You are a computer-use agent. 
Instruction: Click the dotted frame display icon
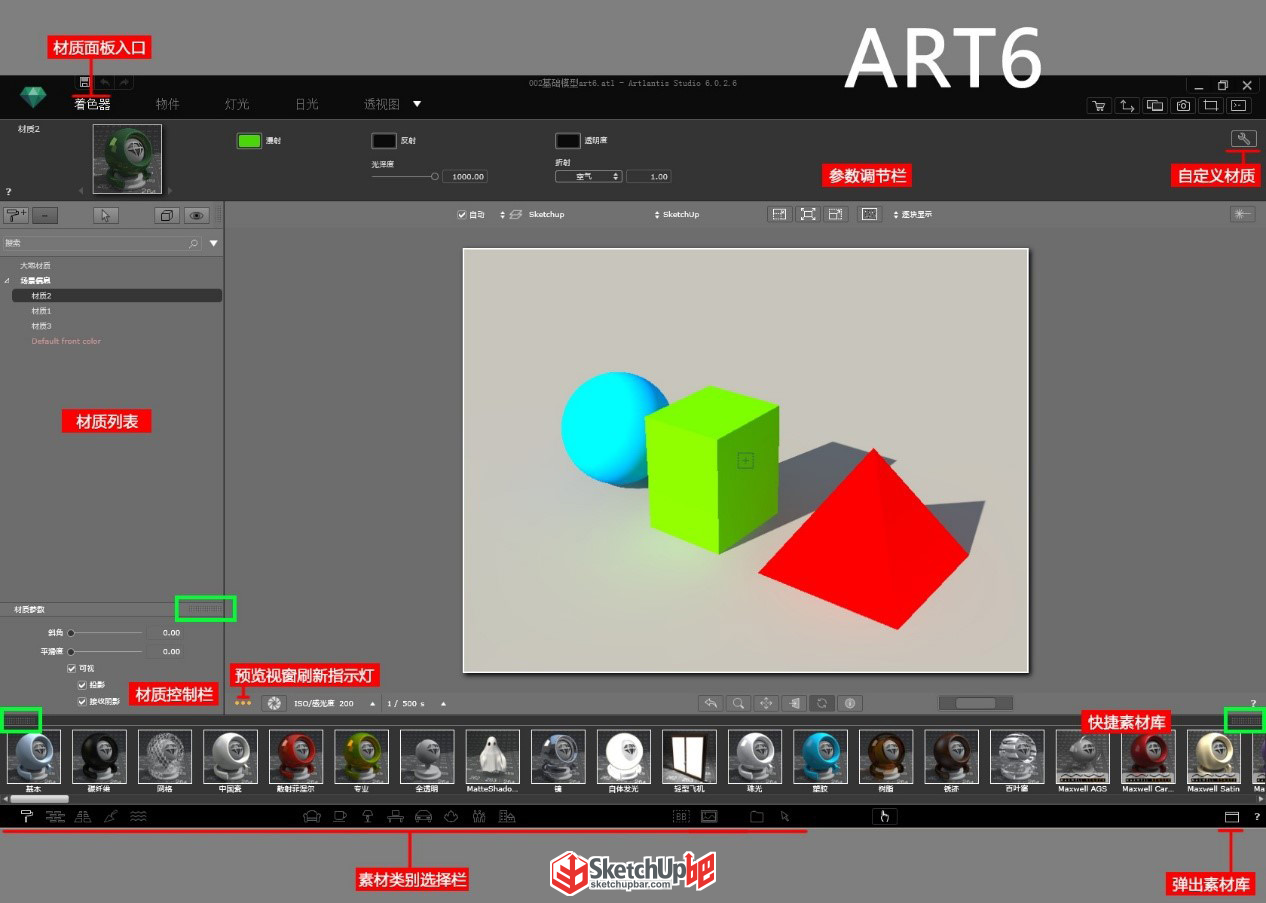[870, 214]
